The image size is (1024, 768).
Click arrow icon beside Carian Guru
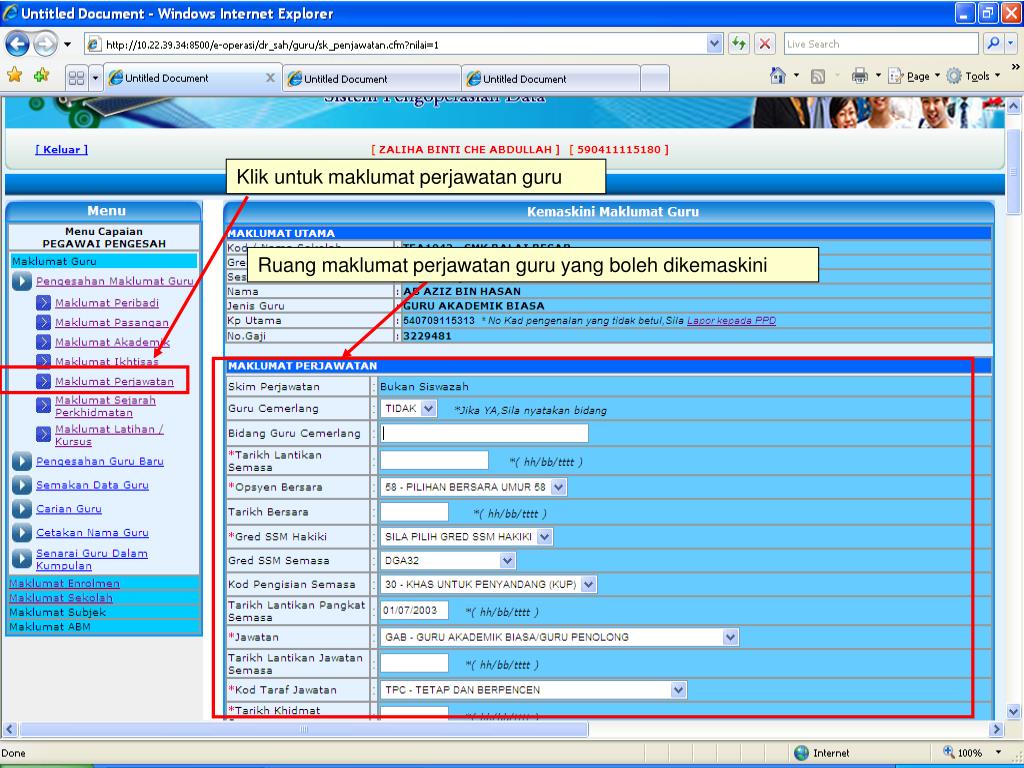[x=22, y=509]
